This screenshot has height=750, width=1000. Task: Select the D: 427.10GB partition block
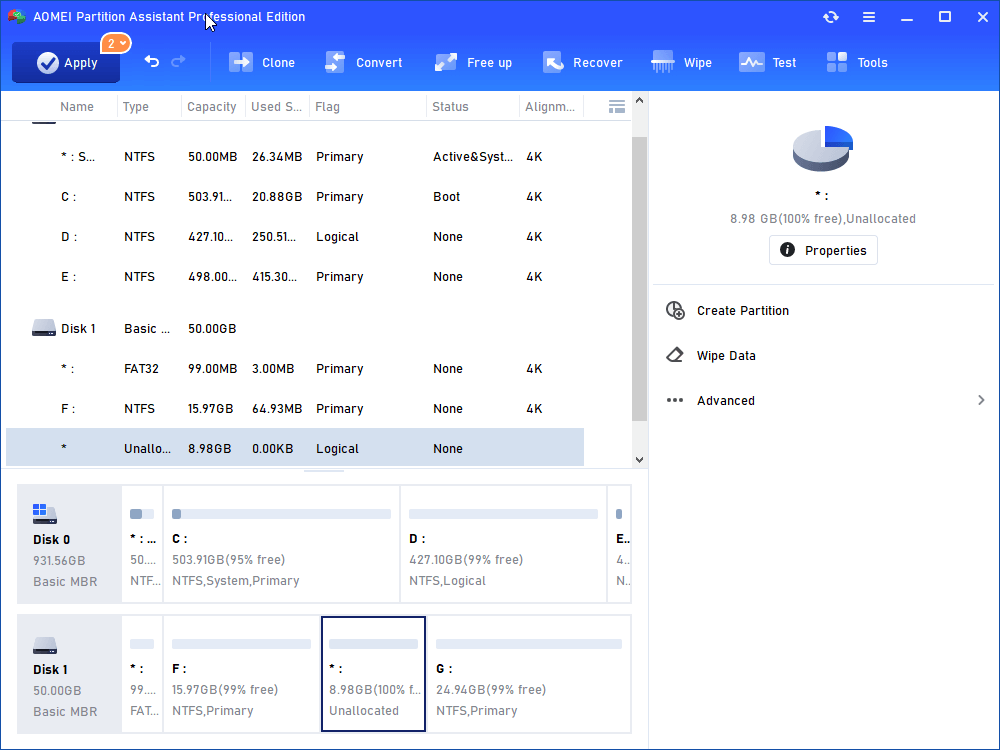pos(503,544)
